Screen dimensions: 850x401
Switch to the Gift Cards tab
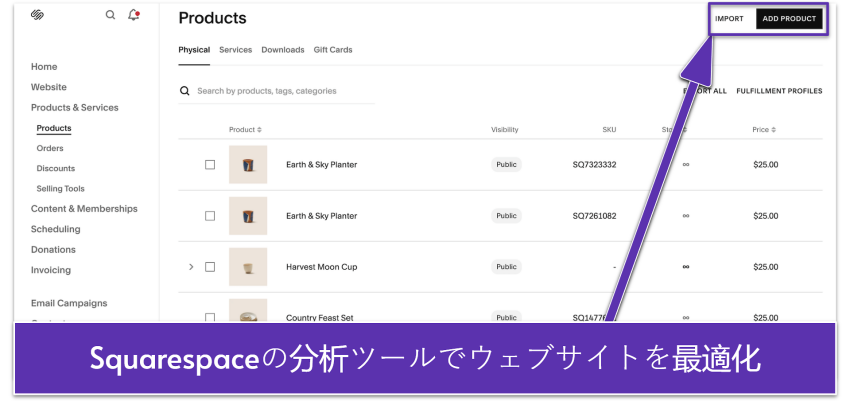[333, 50]
